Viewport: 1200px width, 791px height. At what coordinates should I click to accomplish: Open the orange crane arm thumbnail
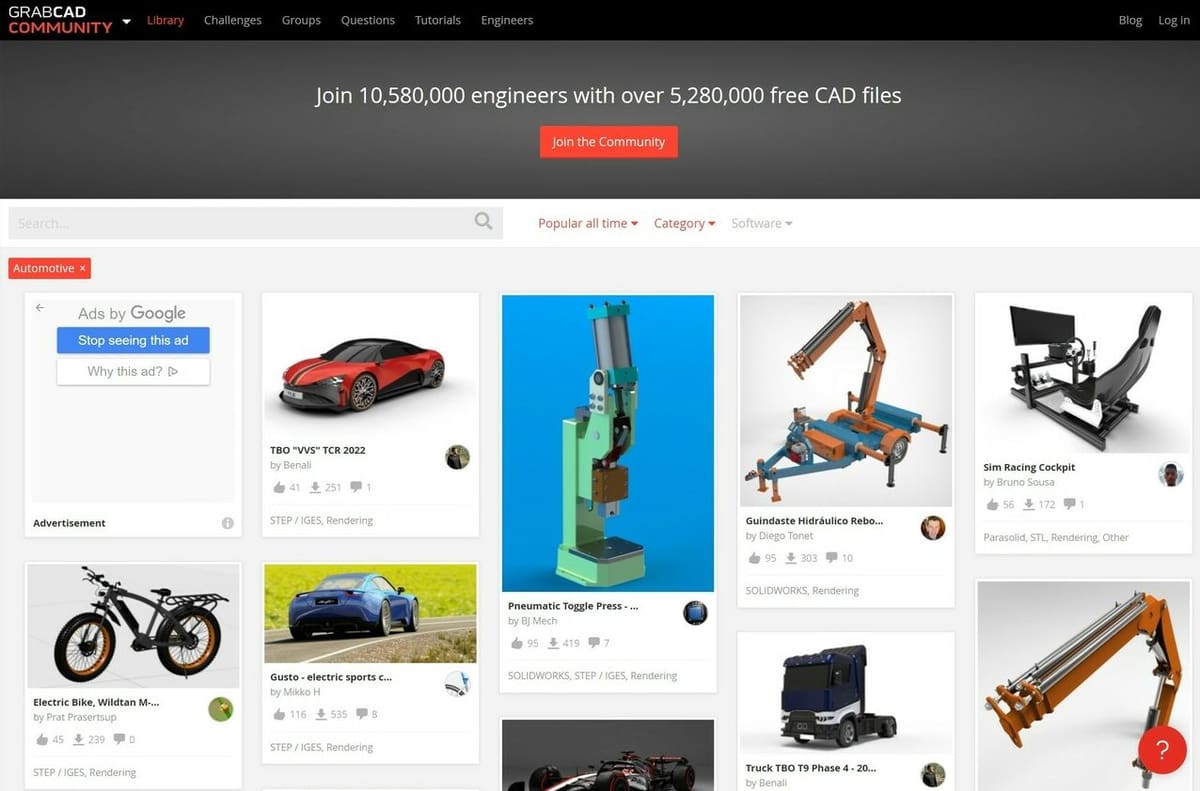pyautogui.click(x=1084, y=686)
